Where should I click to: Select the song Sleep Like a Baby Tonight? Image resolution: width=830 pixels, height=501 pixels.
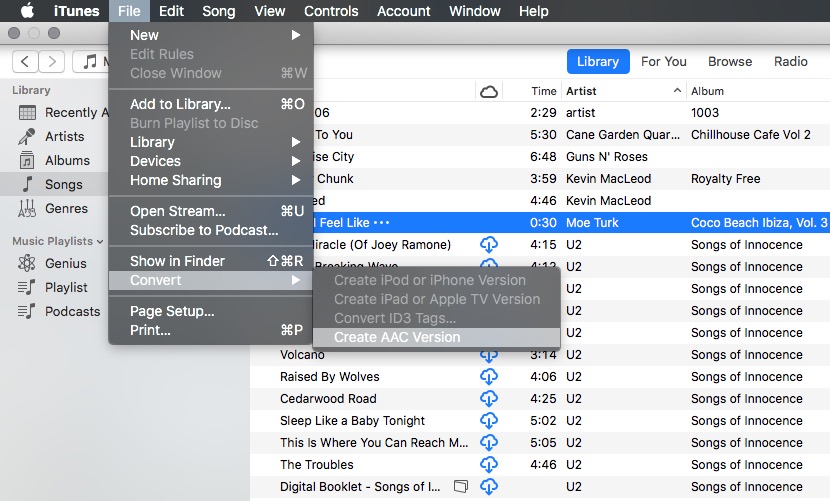tap(540, 421)
